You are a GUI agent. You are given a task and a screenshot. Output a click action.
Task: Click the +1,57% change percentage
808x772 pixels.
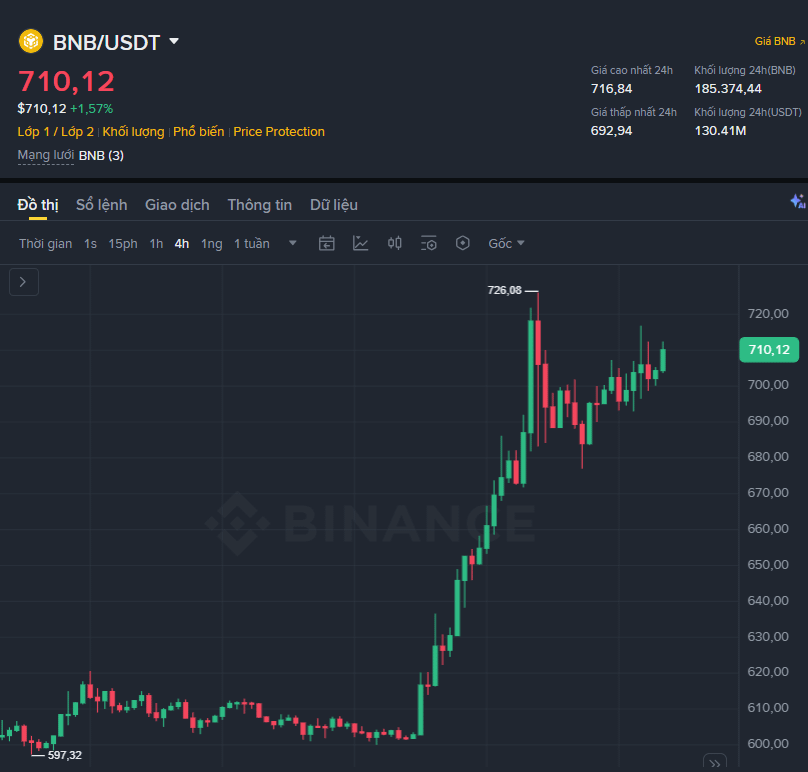(91, 109)
